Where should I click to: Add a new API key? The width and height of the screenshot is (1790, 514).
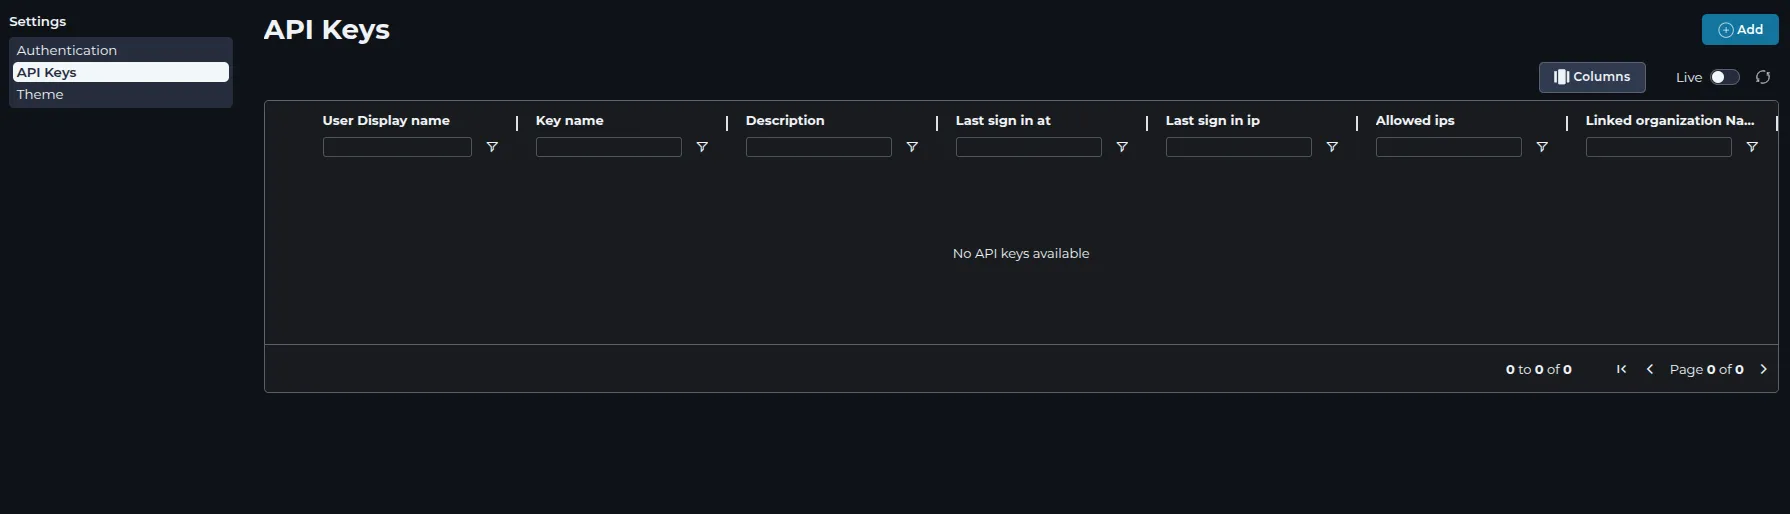(x=1740, y=30)
